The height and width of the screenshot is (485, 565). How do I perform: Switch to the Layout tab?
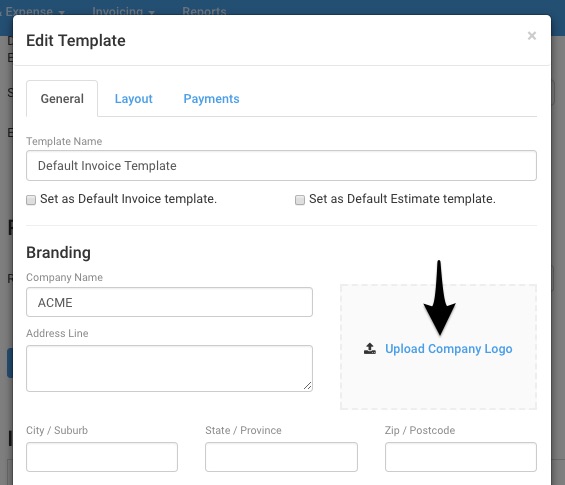tap(134, 99)
